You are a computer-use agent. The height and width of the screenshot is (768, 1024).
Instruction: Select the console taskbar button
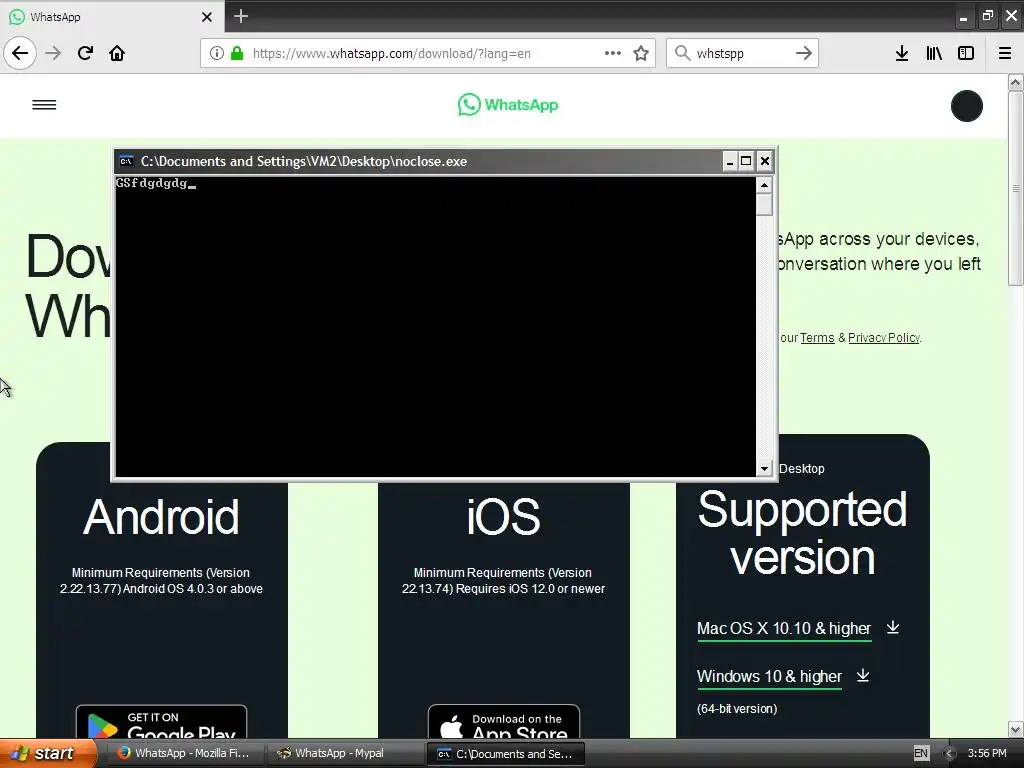coord(505,753)
